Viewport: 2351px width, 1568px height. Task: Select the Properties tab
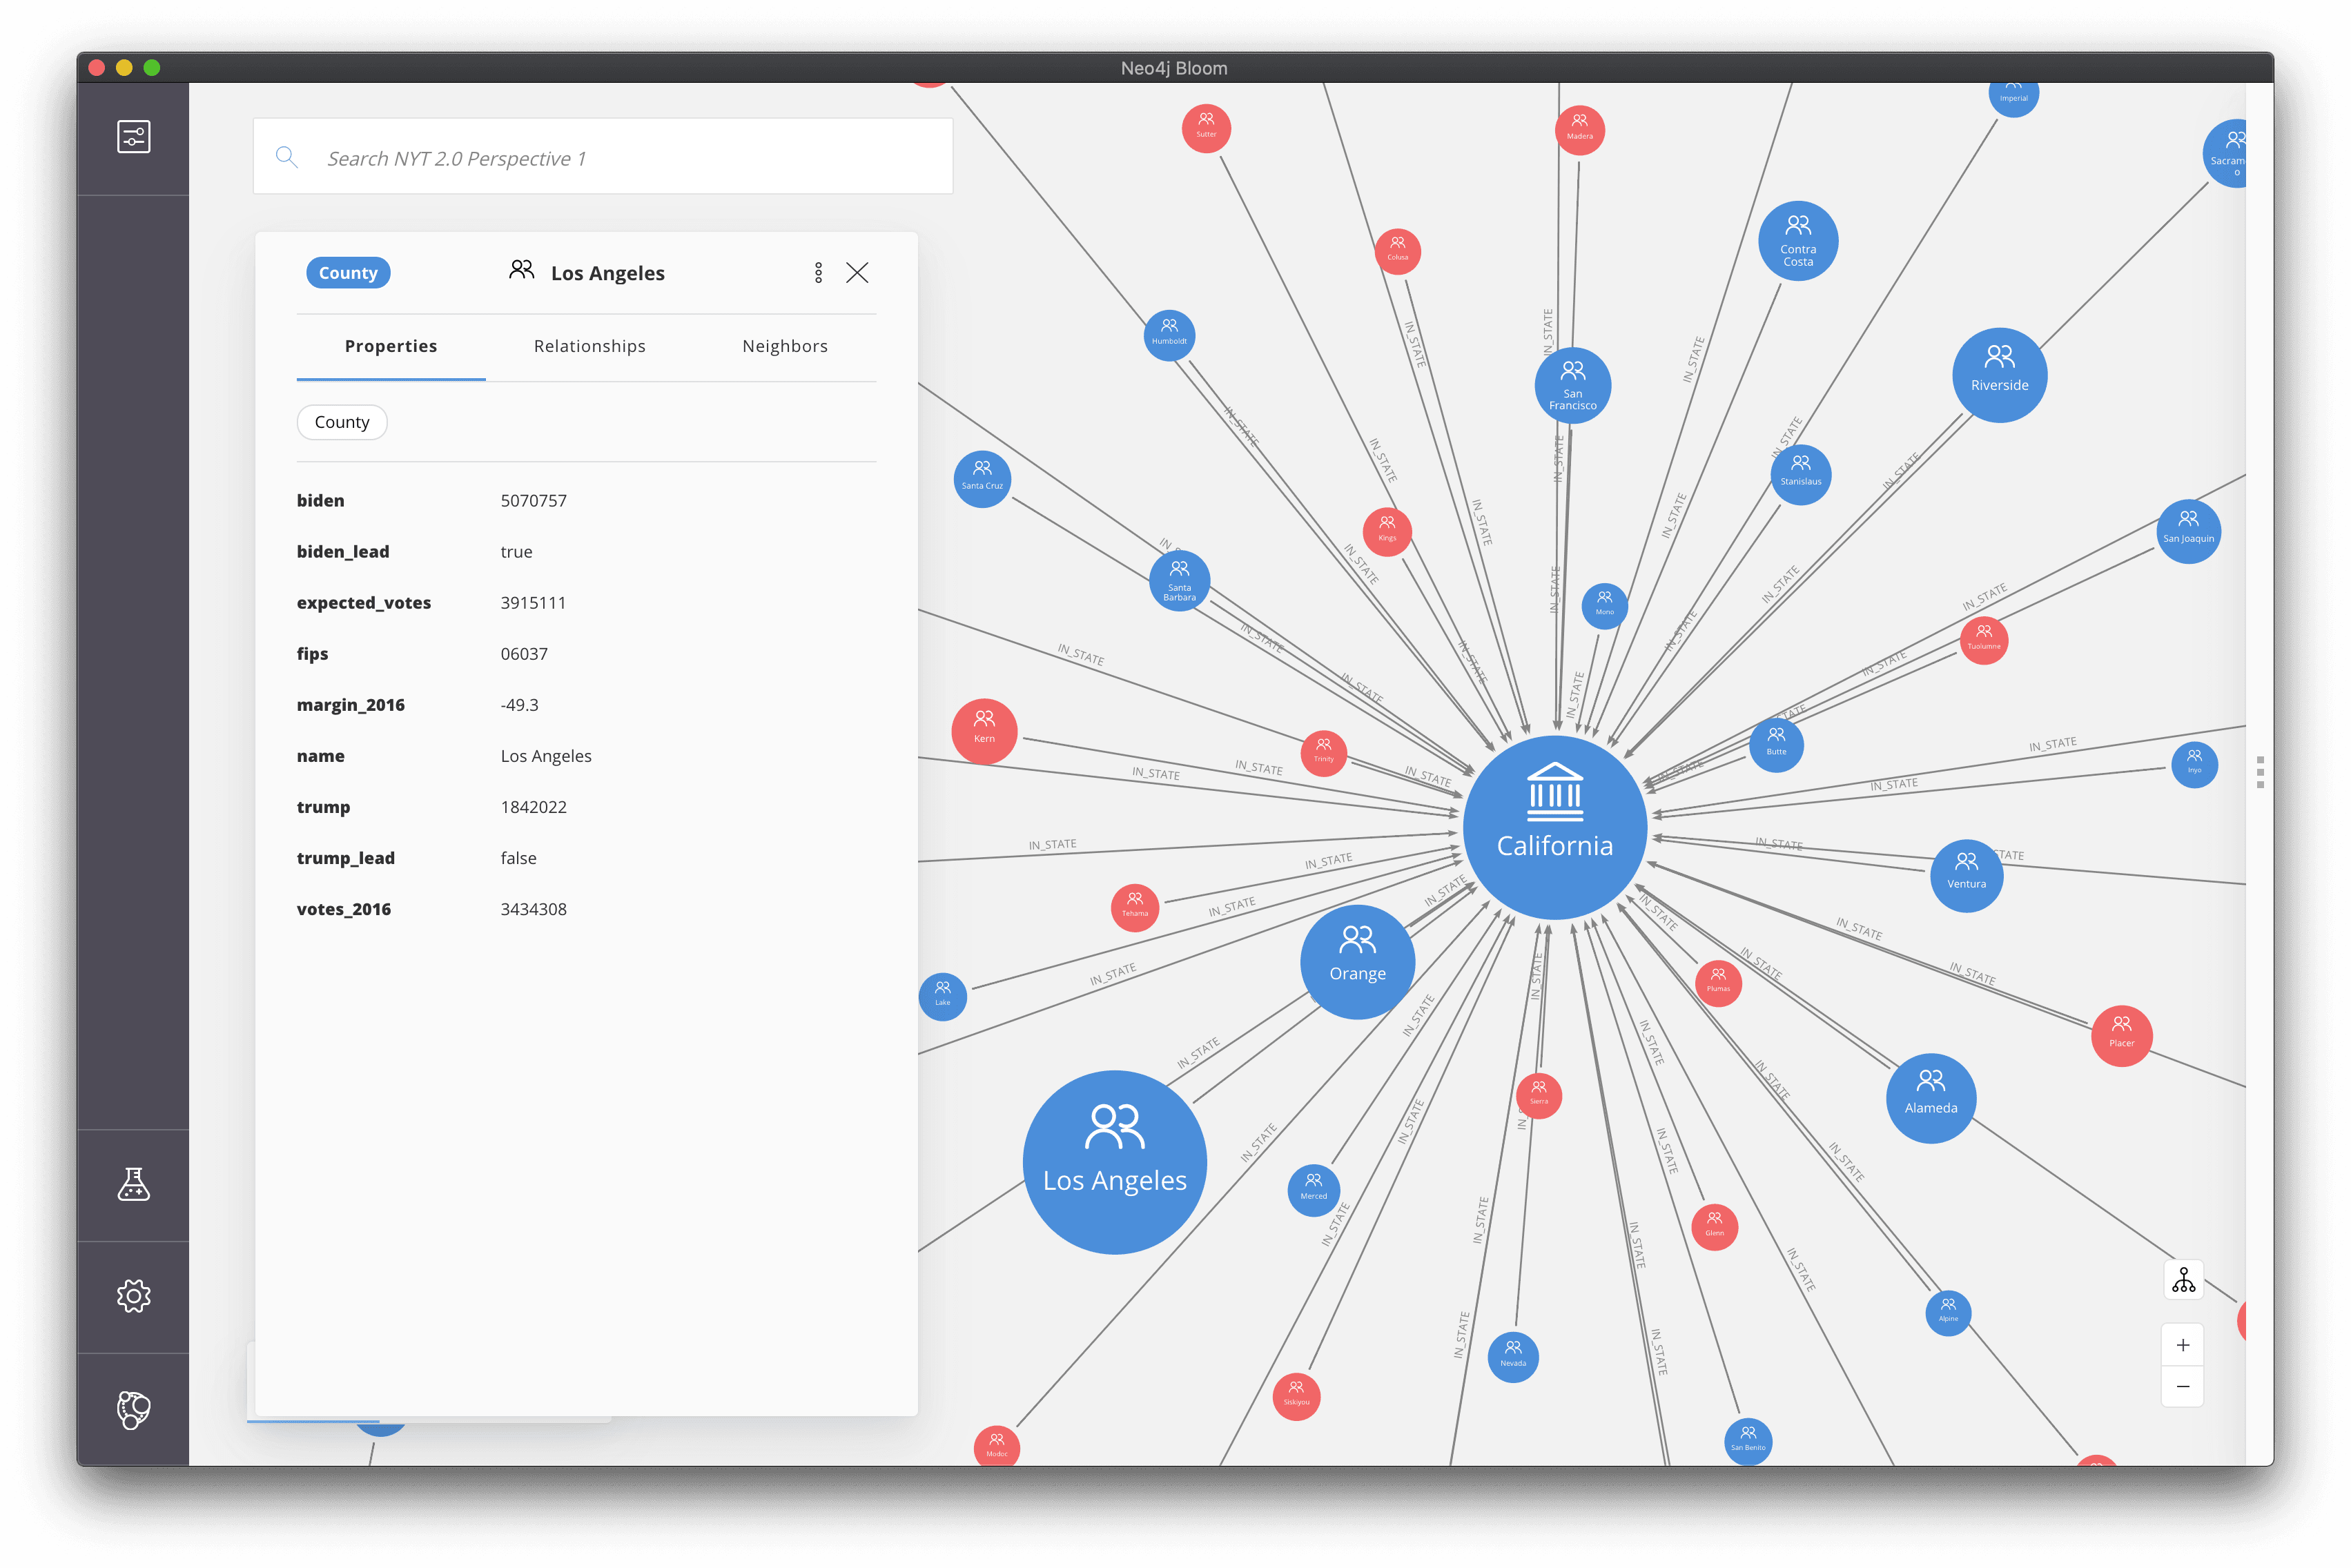tap(390, 346)
